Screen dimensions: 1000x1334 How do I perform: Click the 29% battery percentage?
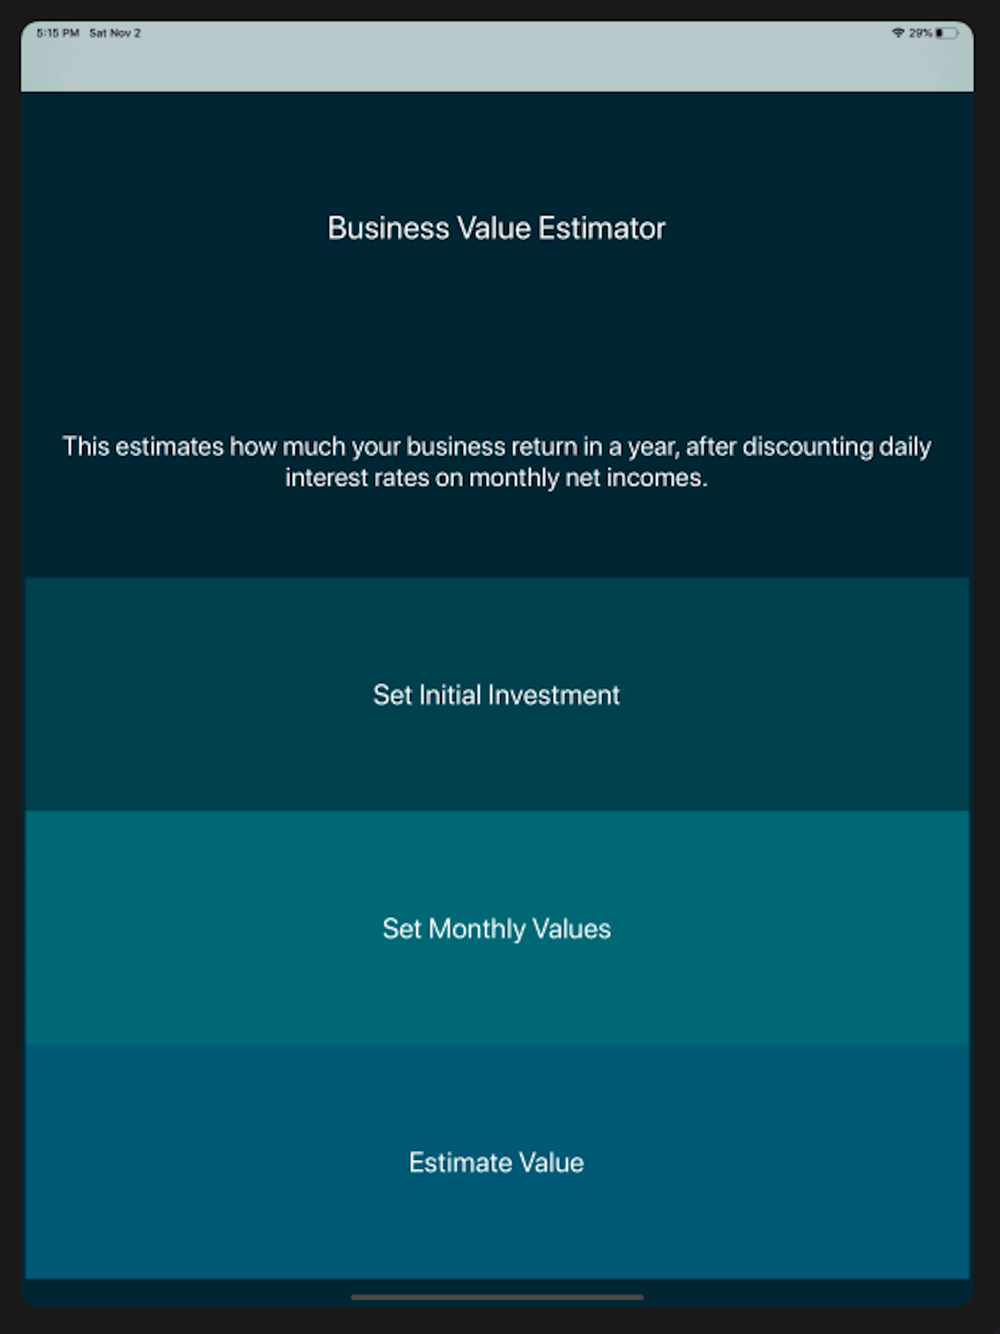tap(920, 33)
